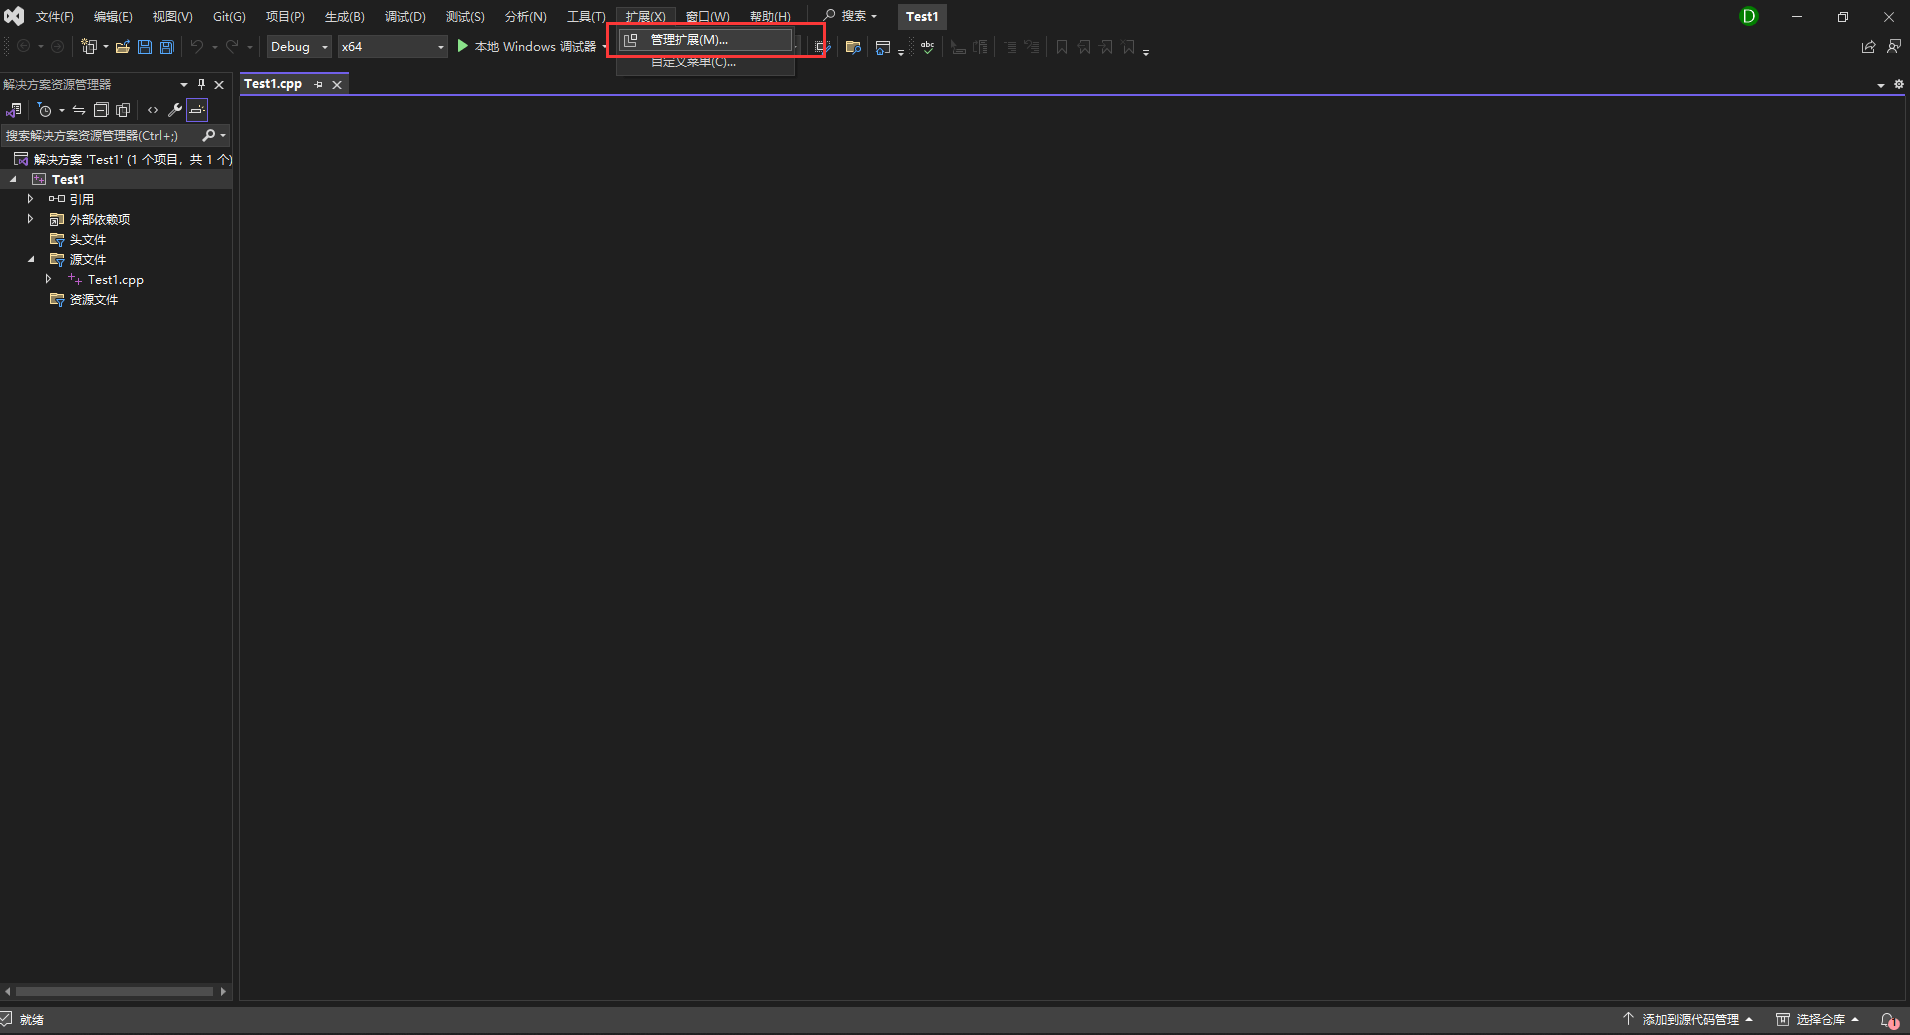Toggle the pin on Test1.cpp tab
This screenshot has height=1035, width=1910.
(319, 84)
